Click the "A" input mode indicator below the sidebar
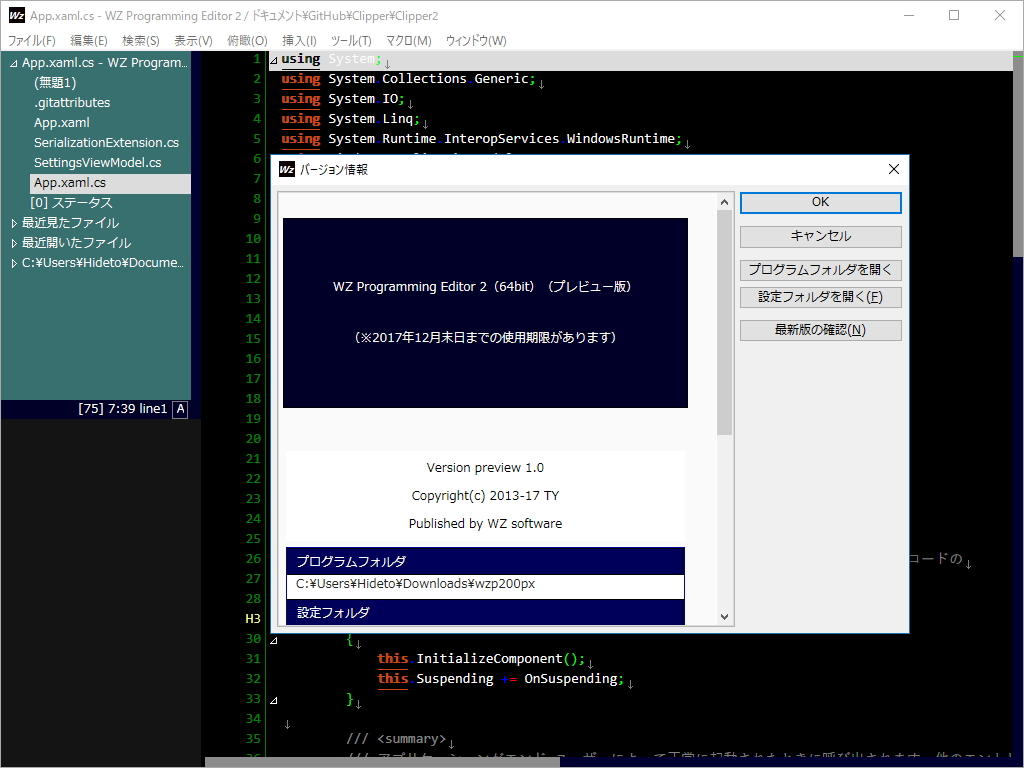This screenshot has width=1024, height=768. pyautogui.click(x=179, y=409)
